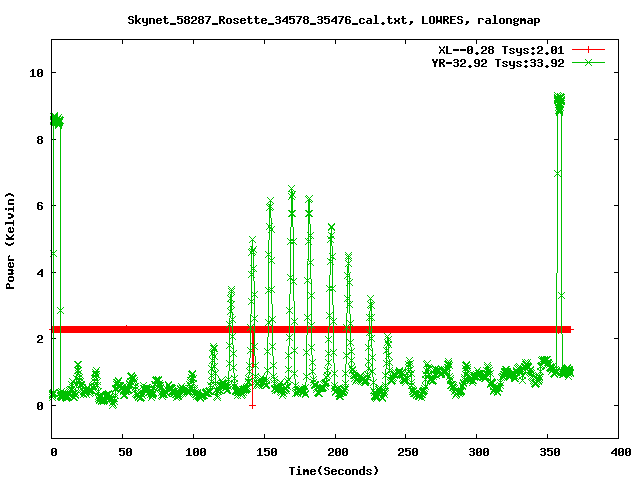This screenshot has width=640, height=480.
Task: Select the legend entry 'YR-32.92 Tsys:33.92'
Action: (x=498, y=63)
